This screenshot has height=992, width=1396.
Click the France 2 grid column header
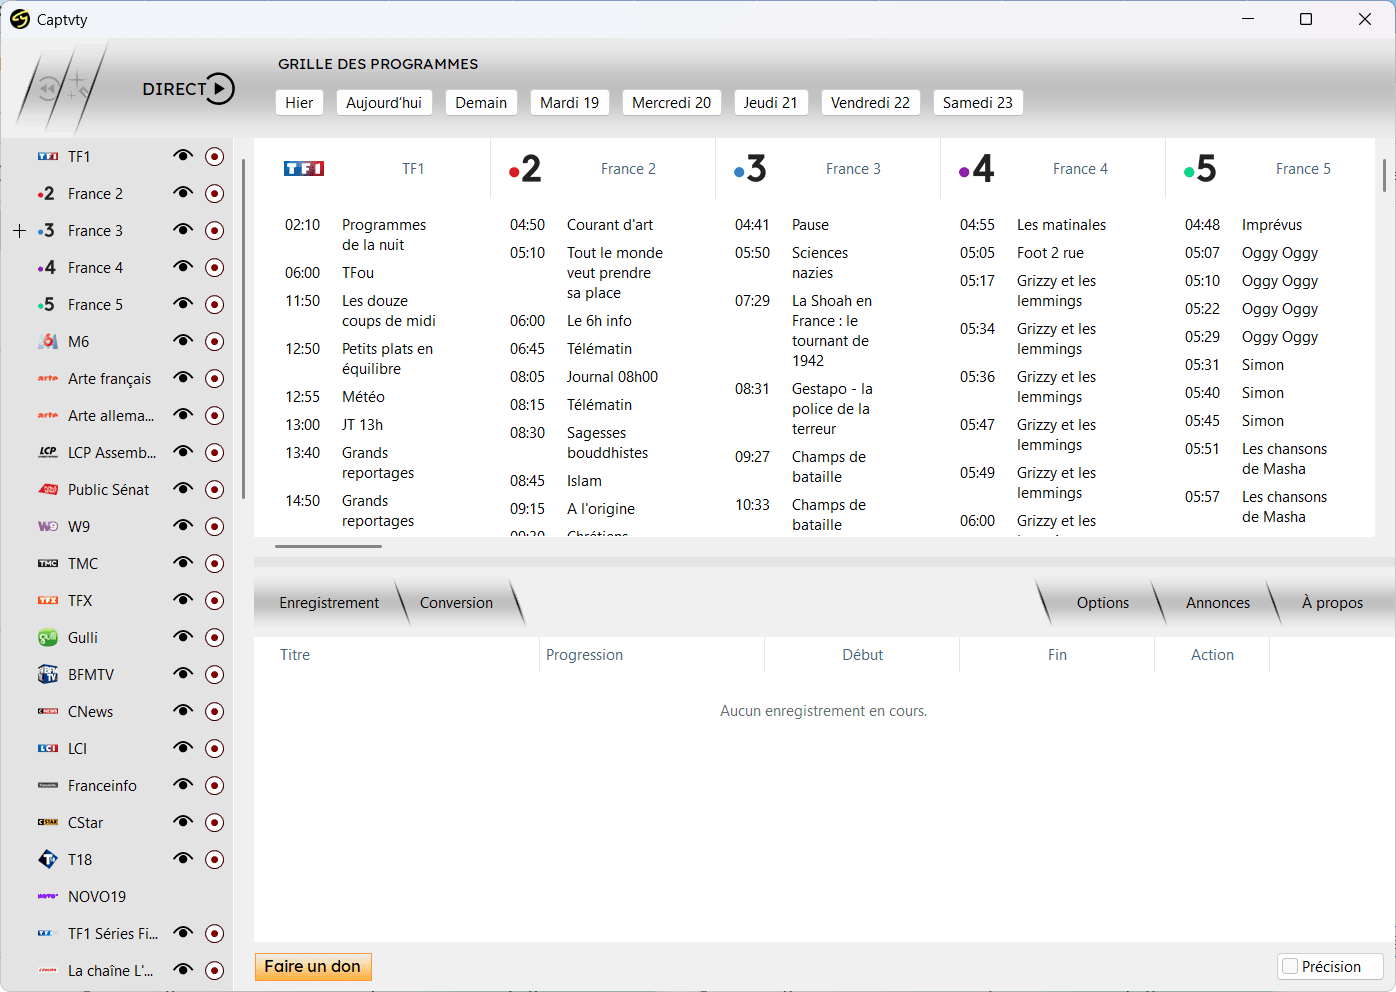coord(603,169)
